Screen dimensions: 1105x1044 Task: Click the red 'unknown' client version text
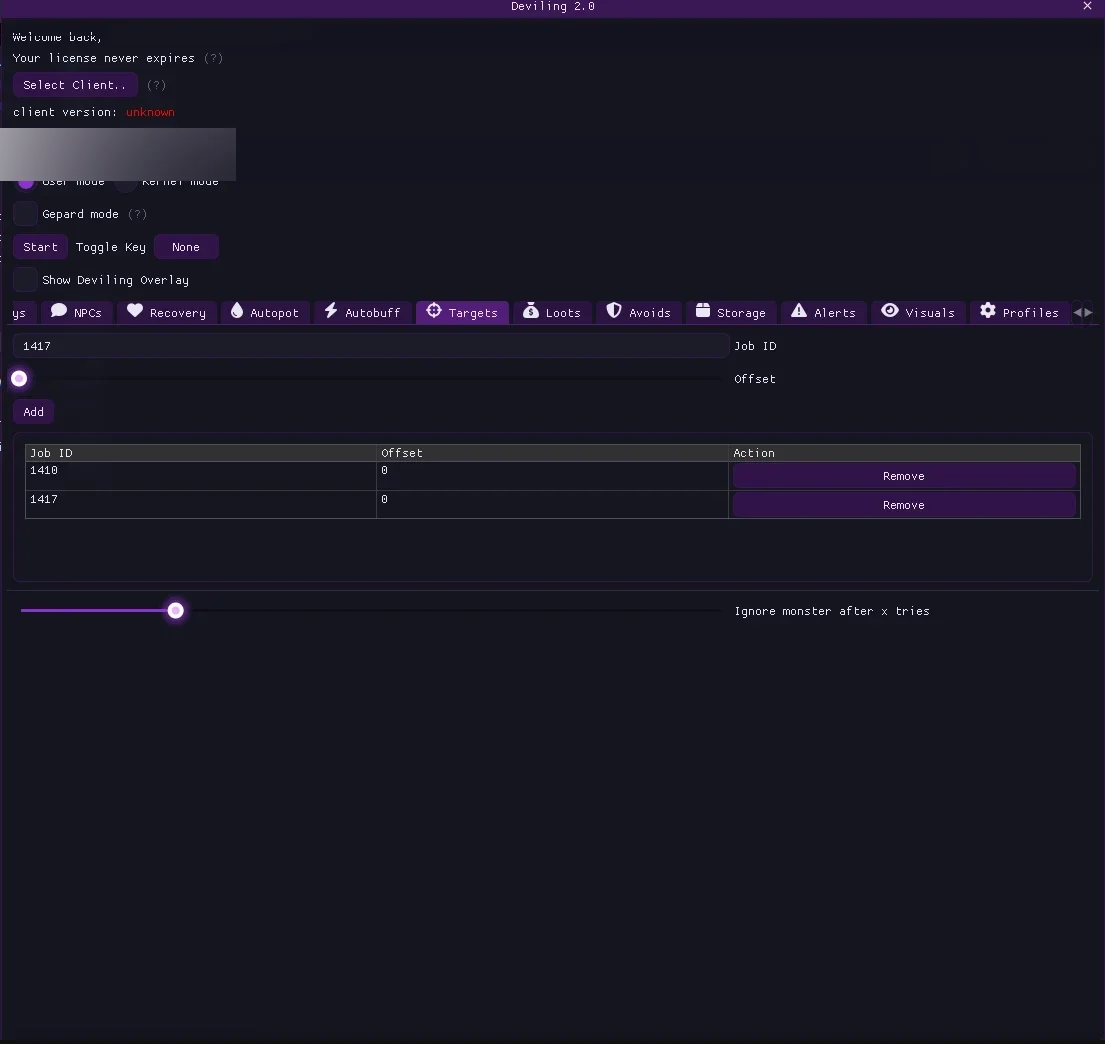[x=150, y=112]
